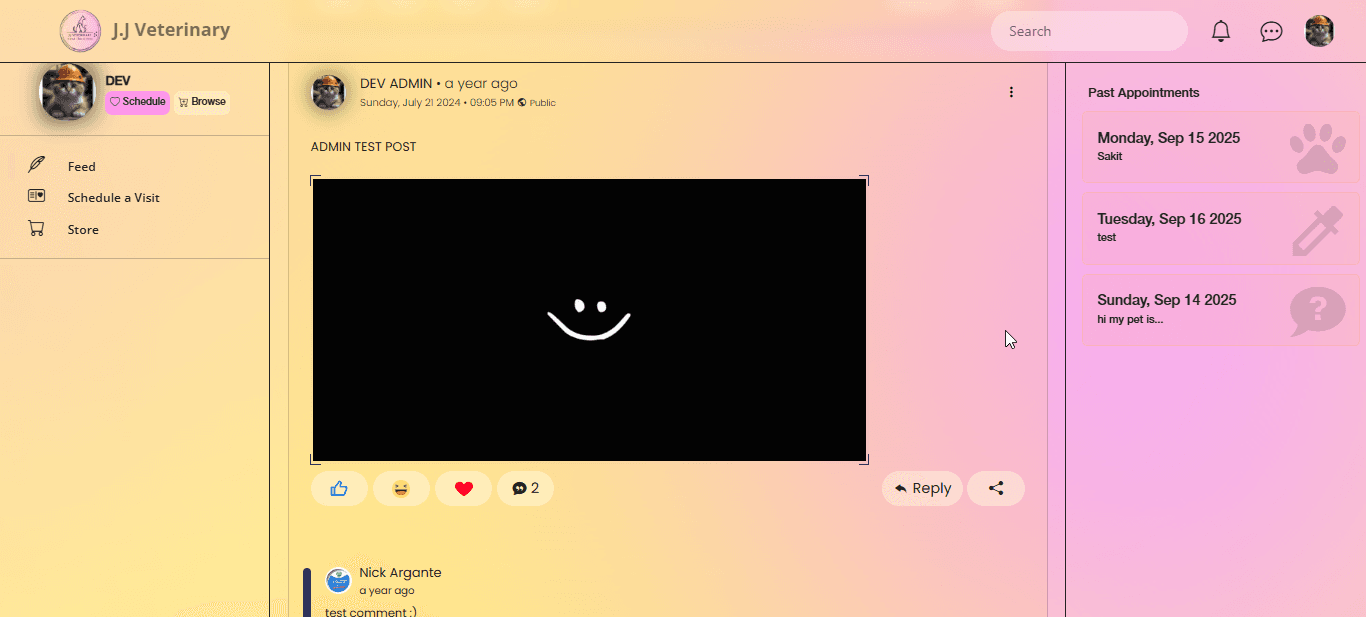Image resolution: width=1366 pixels, height=617 pixels.
Task: Toggle the red heart reaction
Action: pos(463,489)
